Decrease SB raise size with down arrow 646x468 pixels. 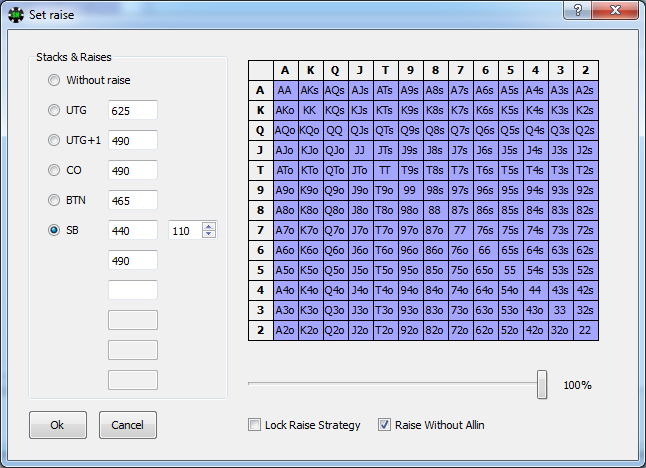click(208, 235)
